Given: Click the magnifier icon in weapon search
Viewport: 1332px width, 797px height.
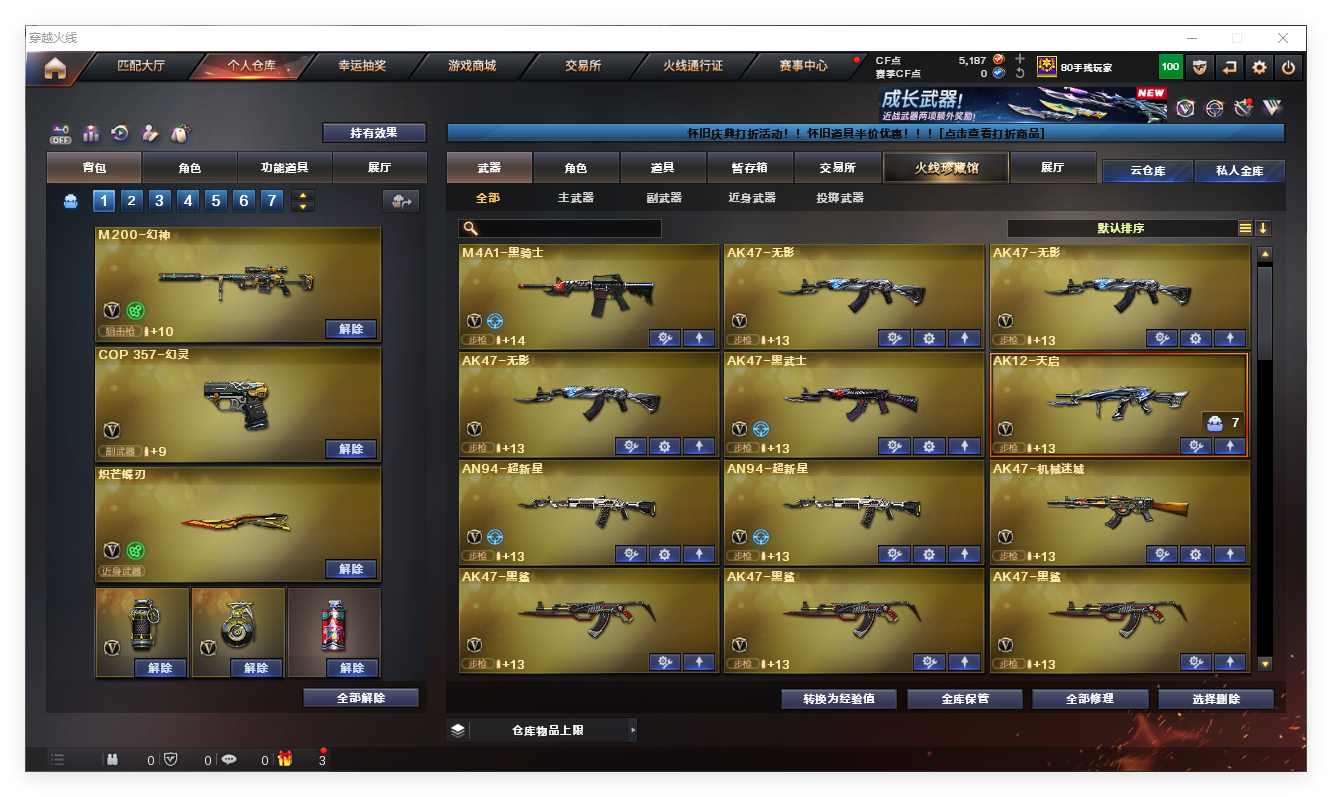Looking at the screenshot, I should pos(470,229).
